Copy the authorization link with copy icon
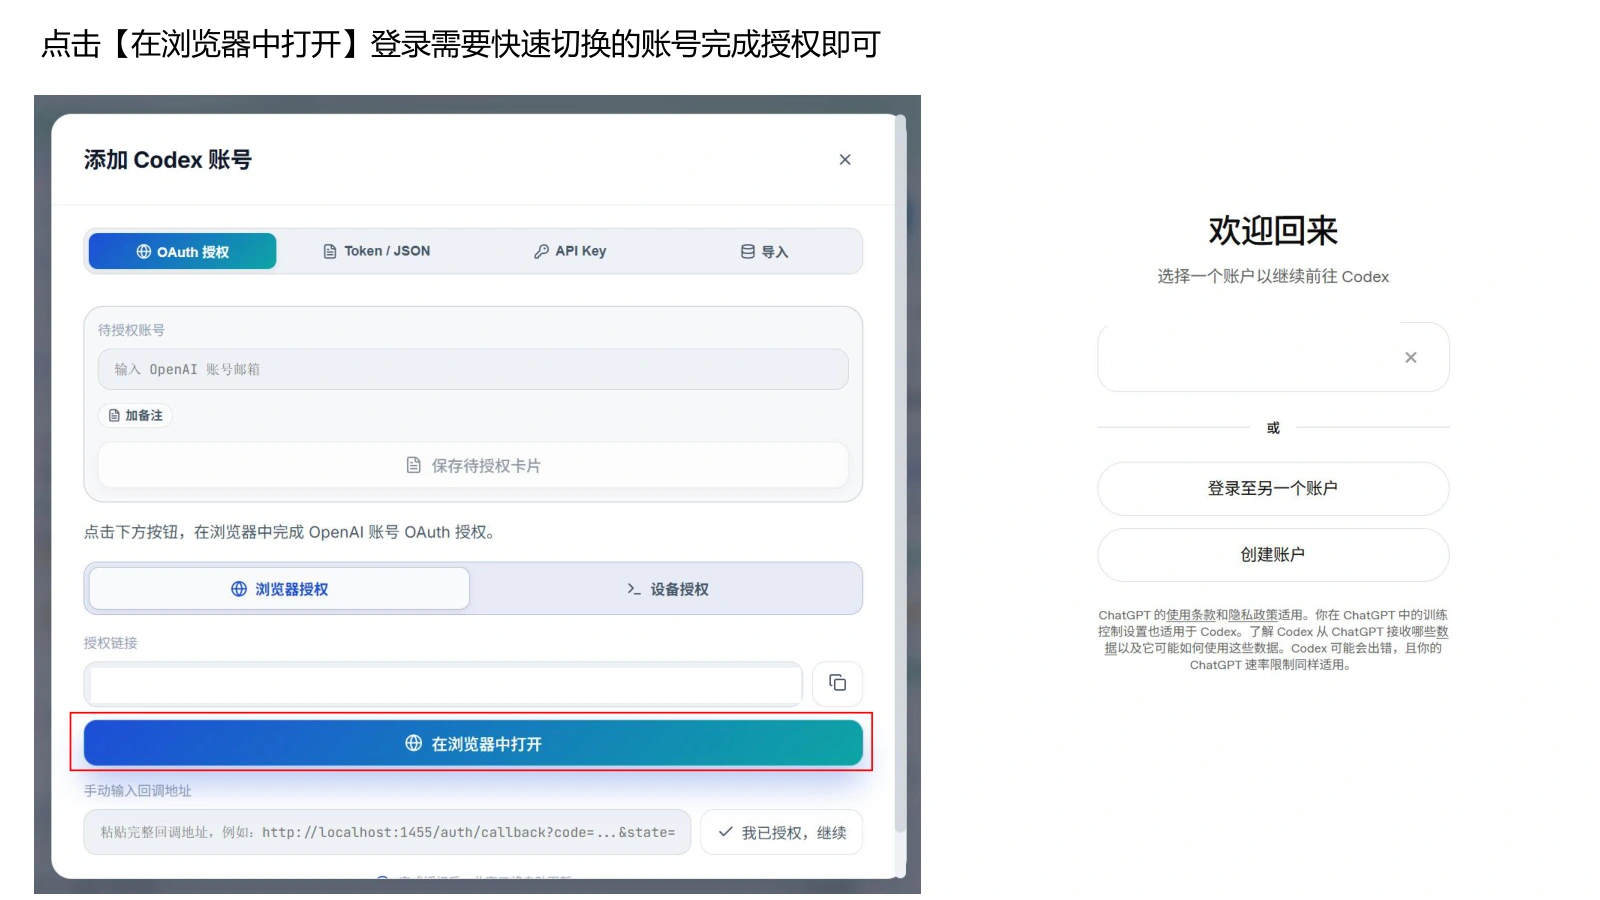The width and height of the screenshot is (1600, 900). (838, 683)
